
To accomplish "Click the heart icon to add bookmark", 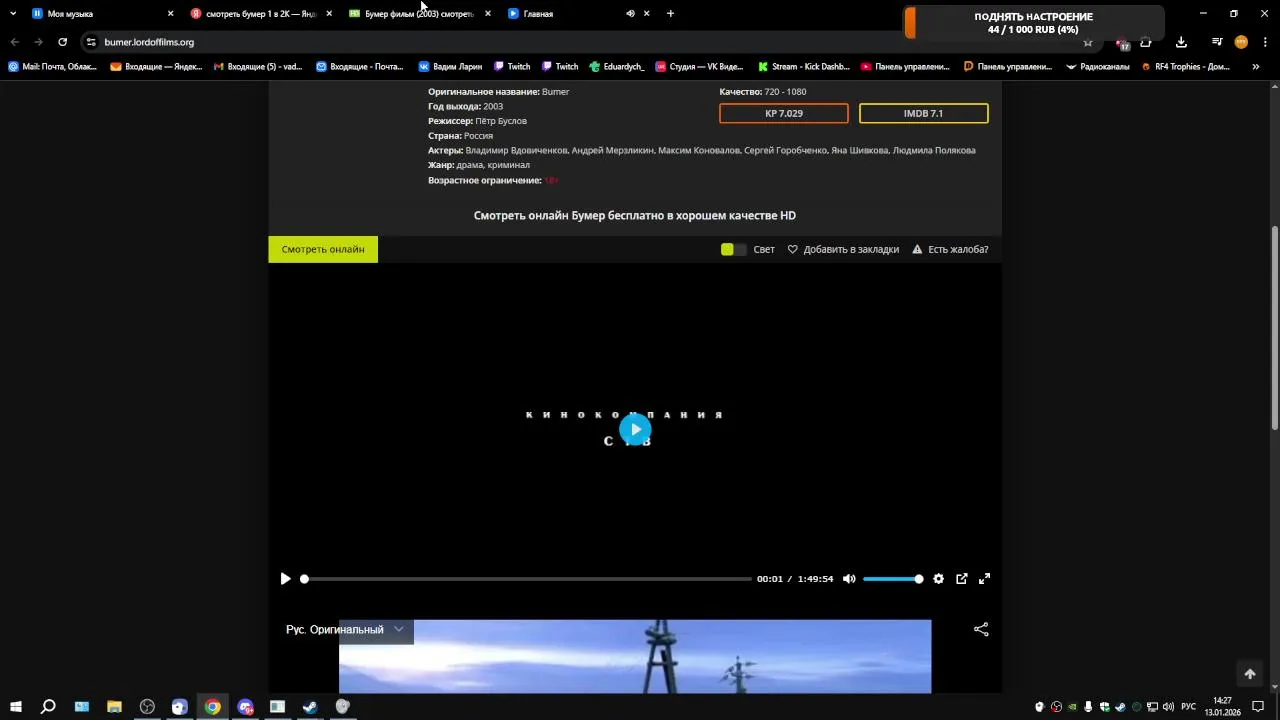I will click(x=793, y=249).
